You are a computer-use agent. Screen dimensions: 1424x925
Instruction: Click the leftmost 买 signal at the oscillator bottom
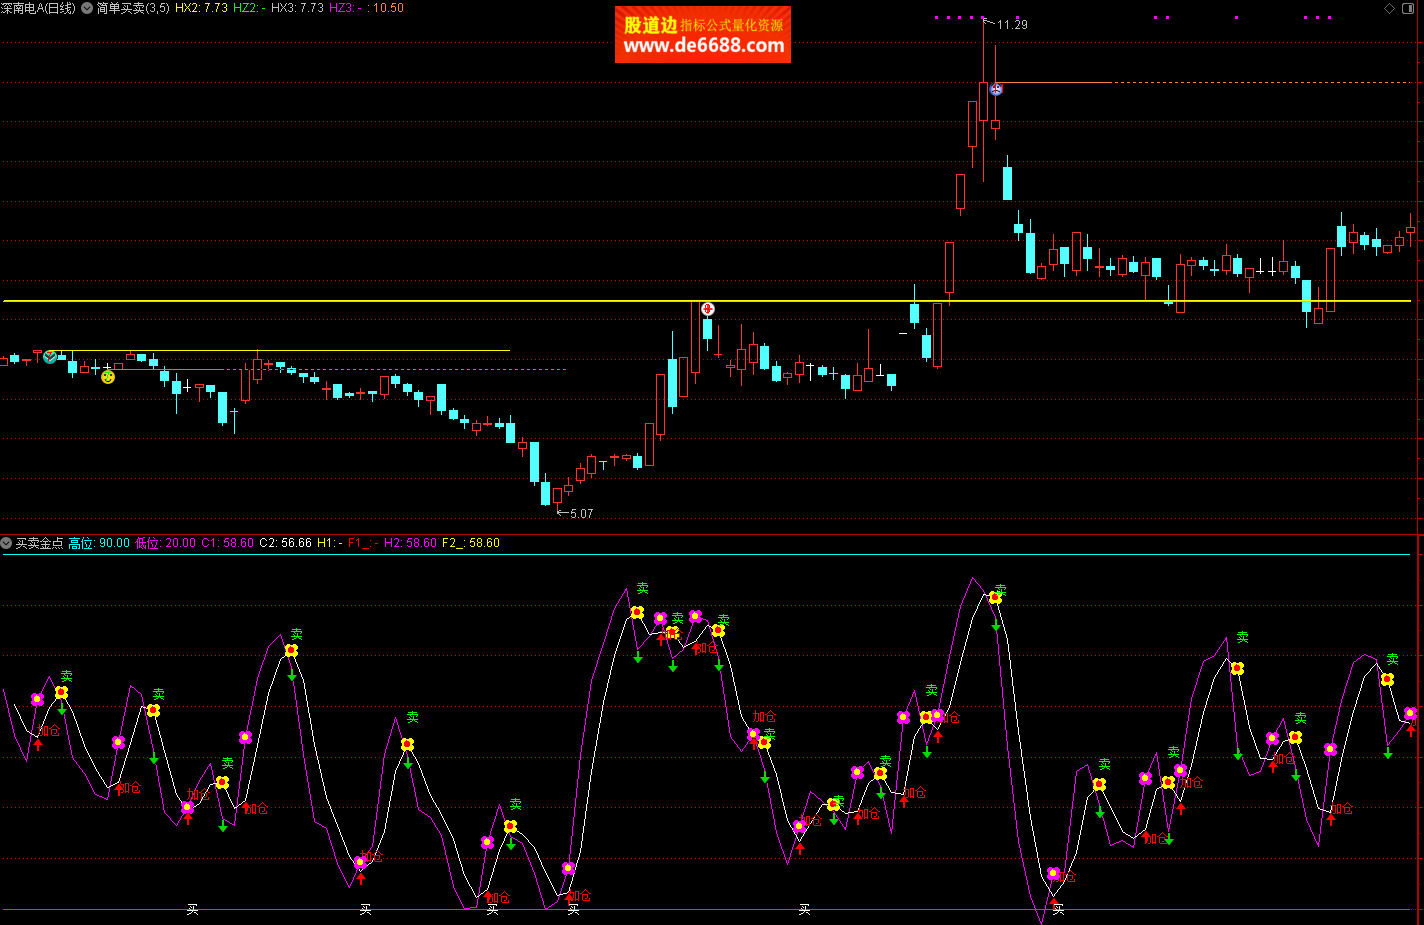(x=192, y=909)
